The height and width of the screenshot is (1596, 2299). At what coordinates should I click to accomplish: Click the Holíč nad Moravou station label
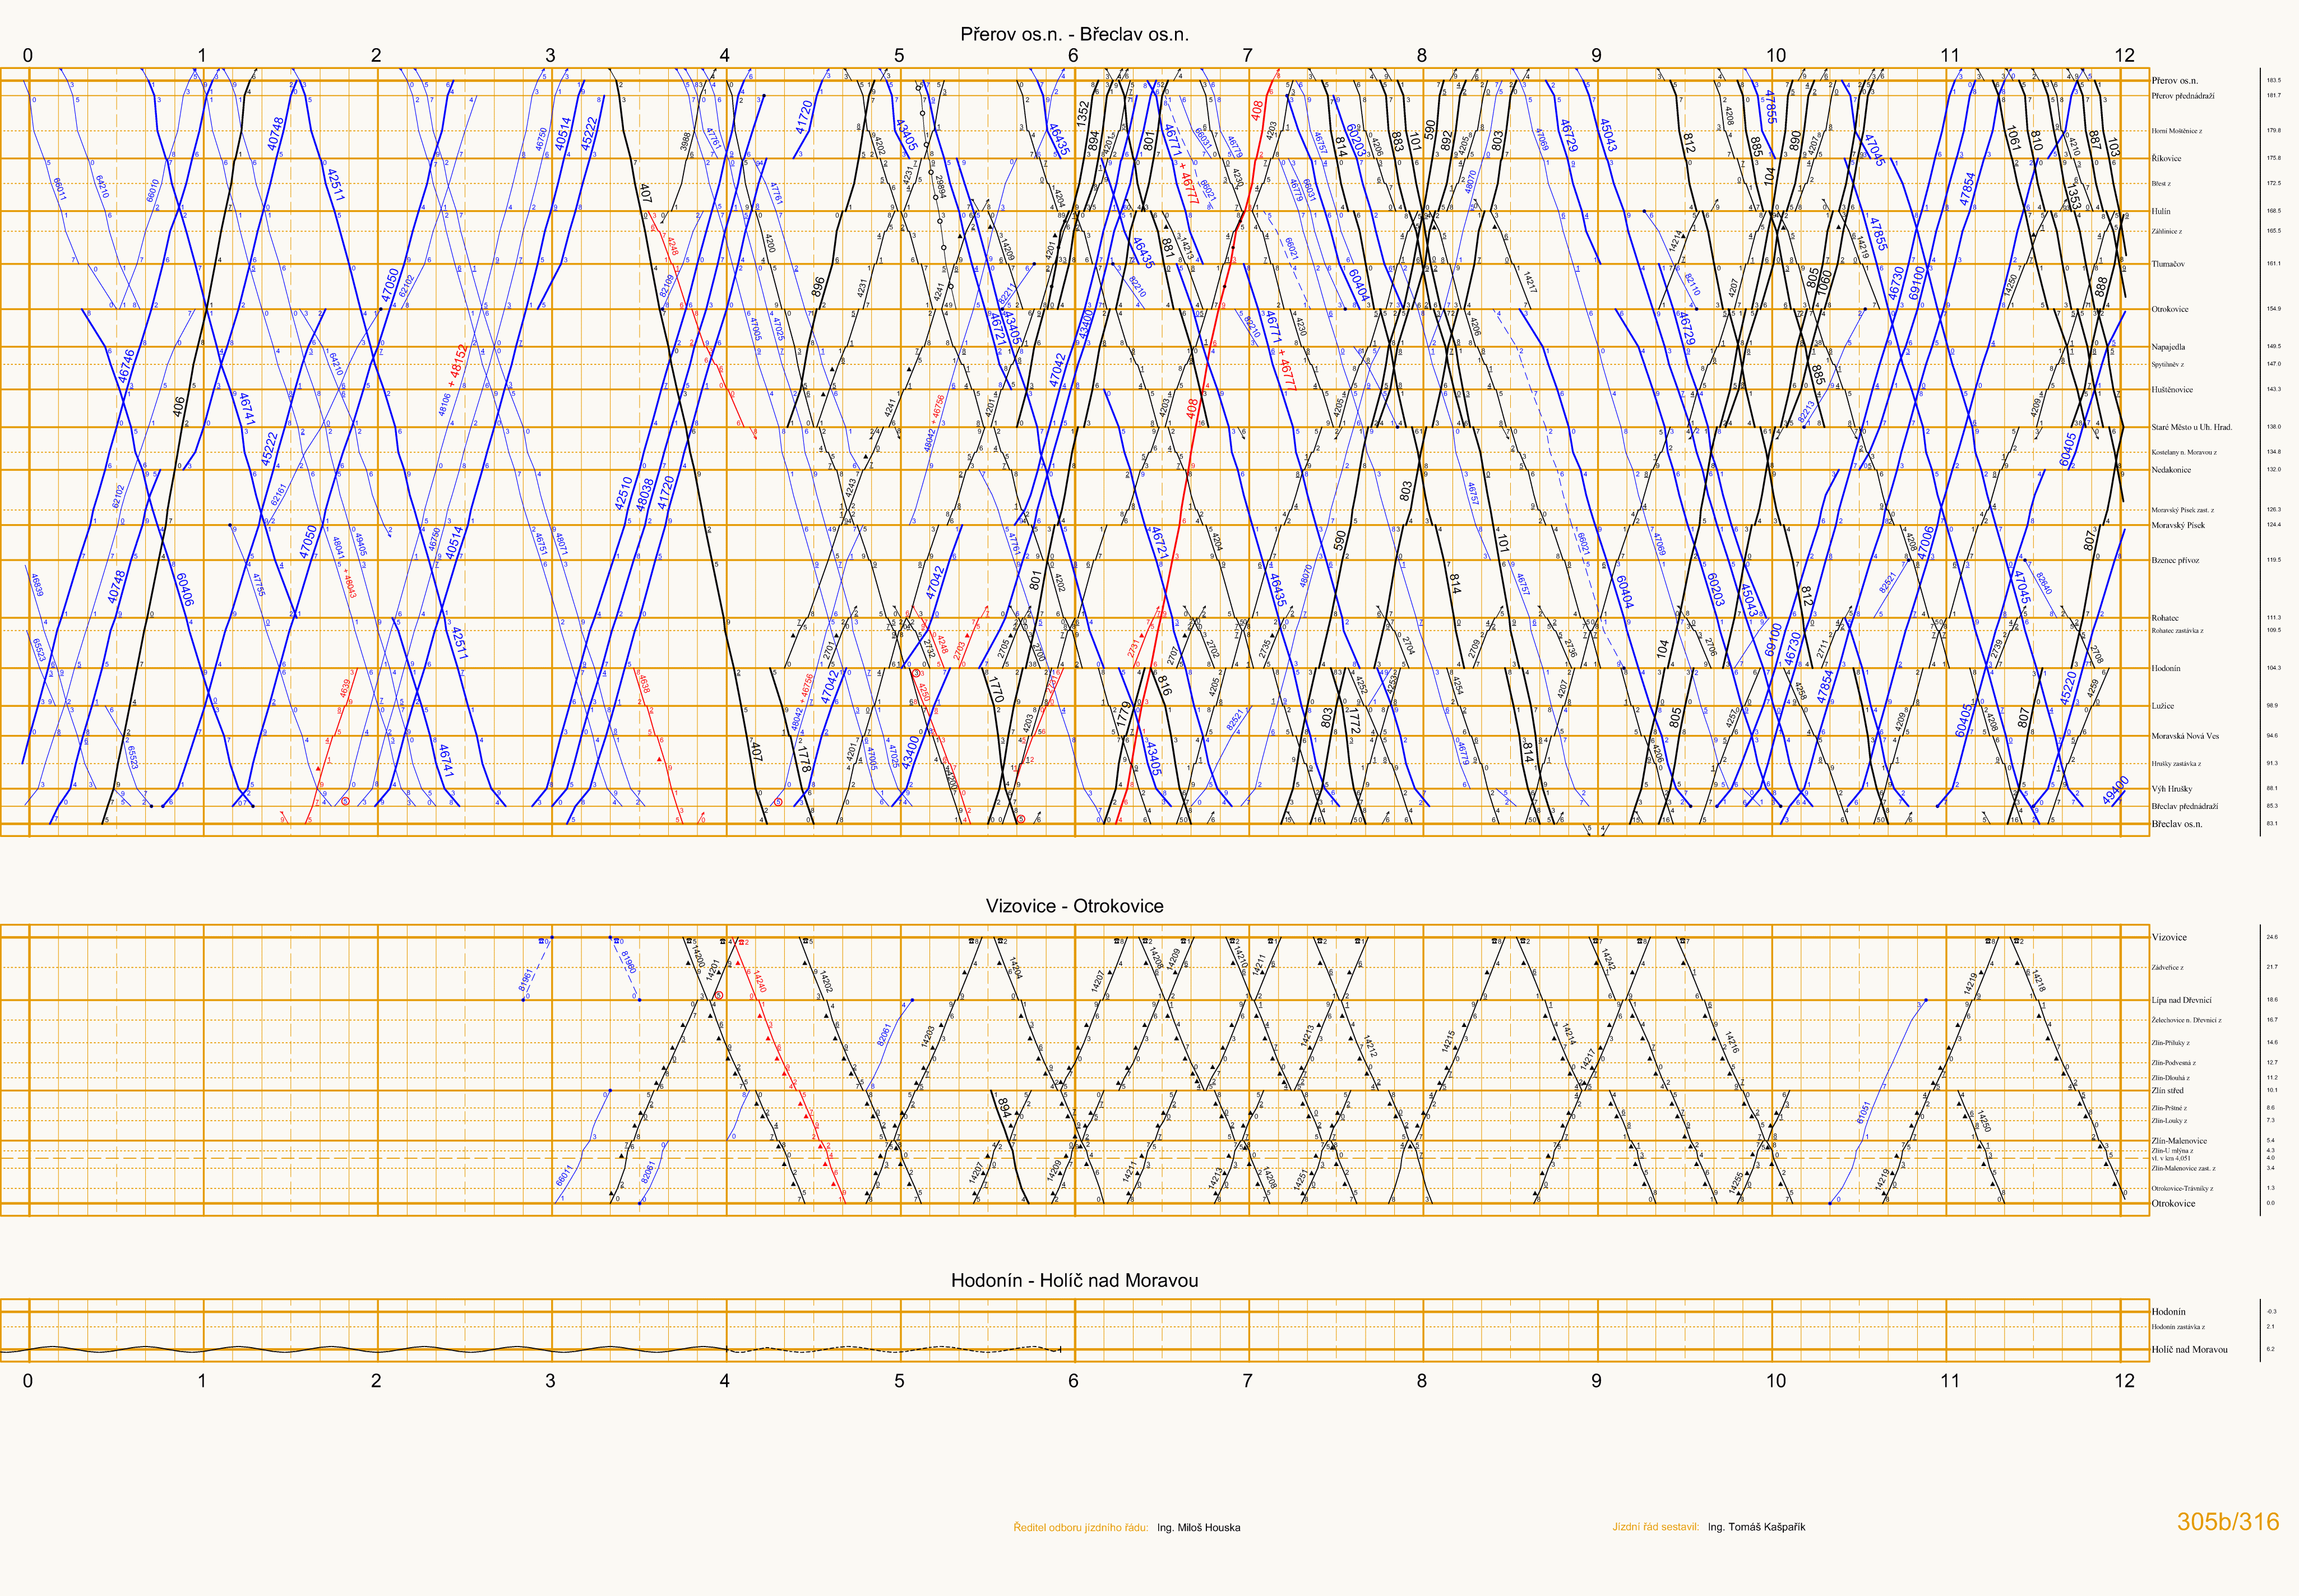pos(2189,1349)
